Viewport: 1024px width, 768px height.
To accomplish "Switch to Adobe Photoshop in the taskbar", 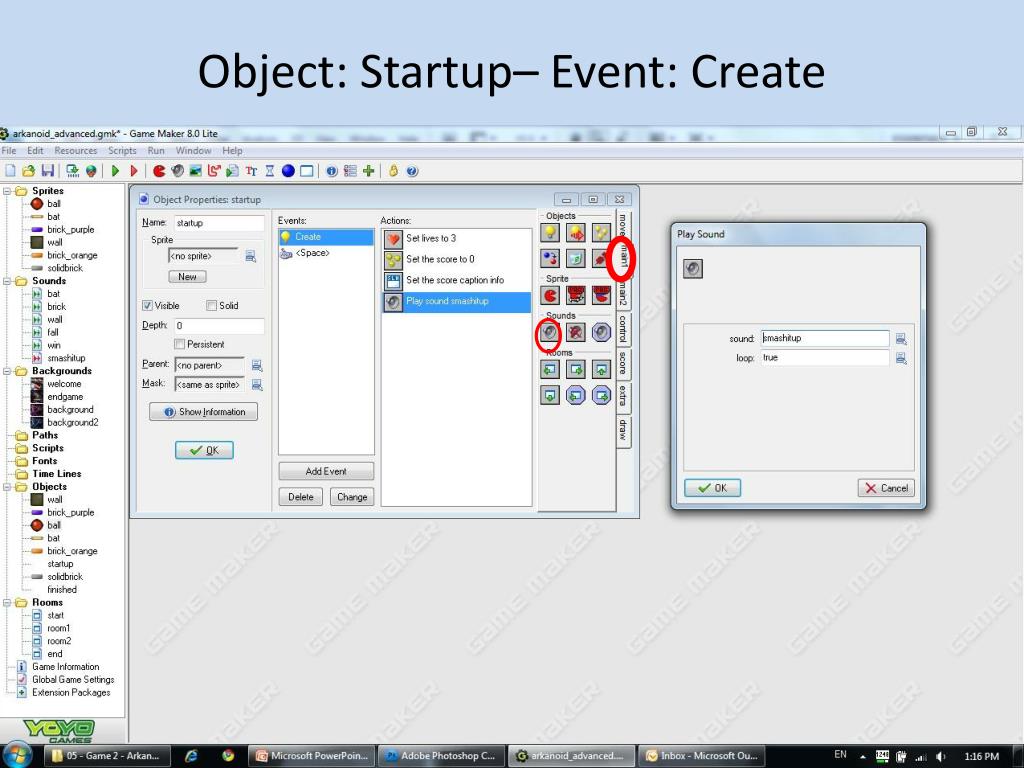I will (x=441, y=756).
